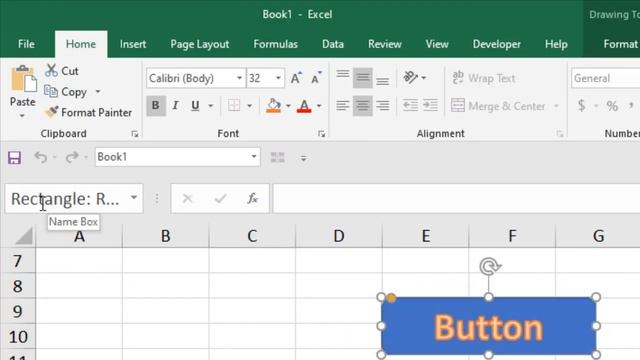Open the Book1 combo box dropdown
The height and width of the screenshot is (360, 640).
pos(253,157)
